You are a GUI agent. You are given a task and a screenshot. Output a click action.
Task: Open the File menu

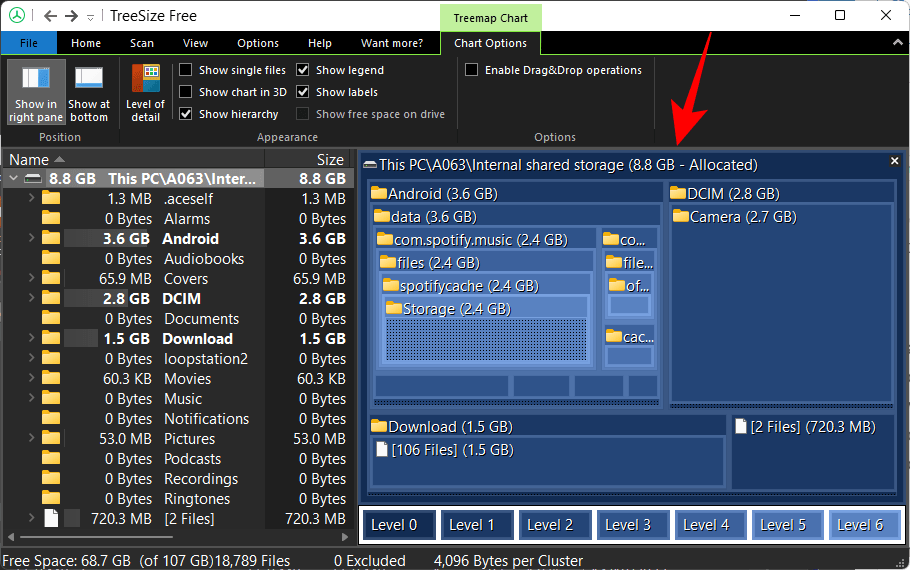[x=28, y=43]
